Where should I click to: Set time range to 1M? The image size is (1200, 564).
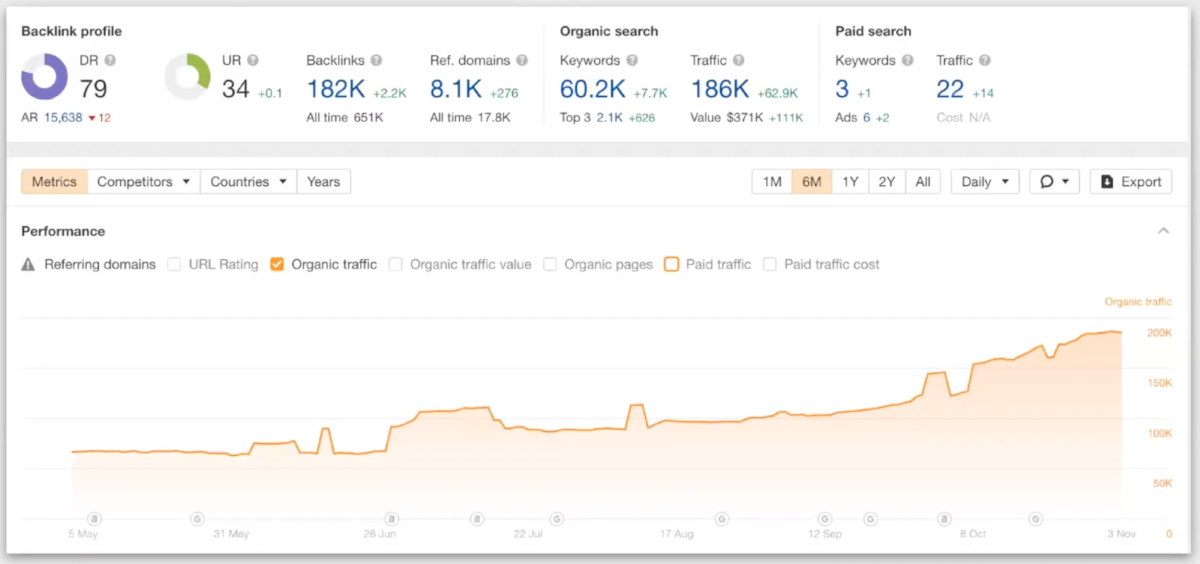772,182
